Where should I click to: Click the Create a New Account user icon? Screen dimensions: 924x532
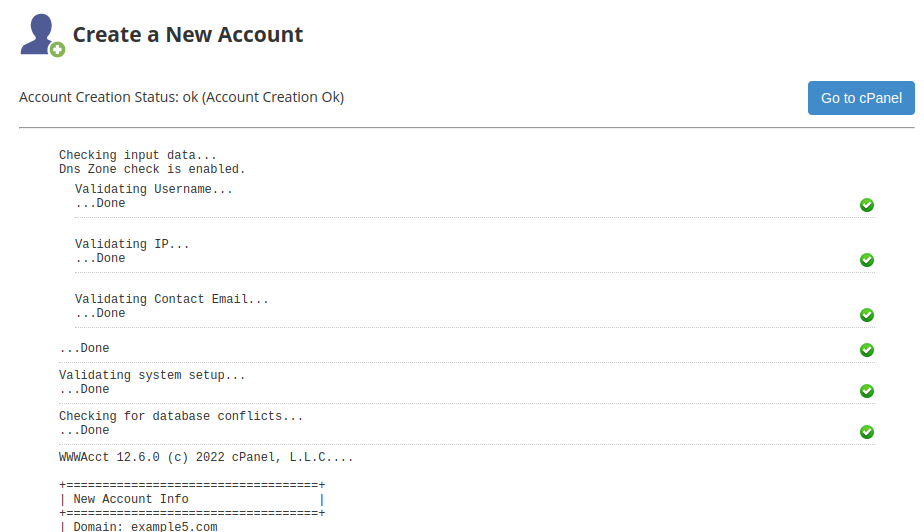pos(42,35)
